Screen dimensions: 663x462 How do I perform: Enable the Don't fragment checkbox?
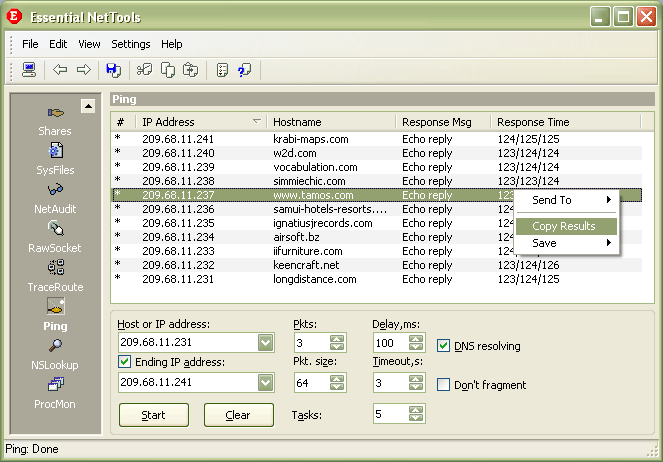click(443, 385)
